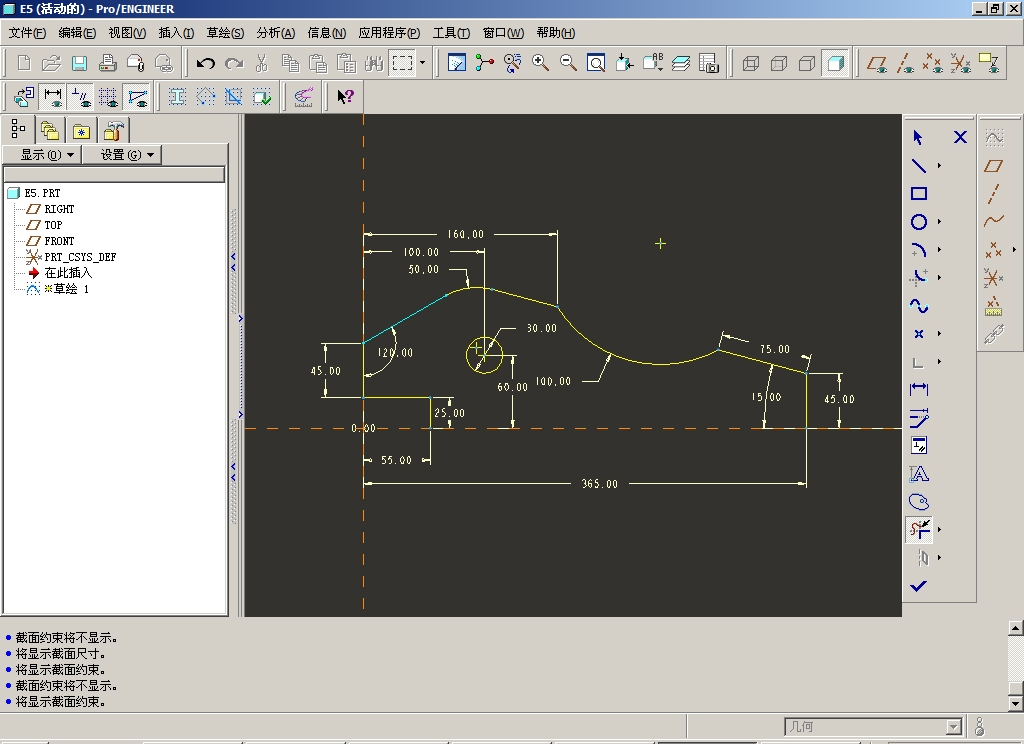This screenshot has height=744, width=1024.
Task: Click the Cut scissors icon
Action: click(x=262, y=63)
